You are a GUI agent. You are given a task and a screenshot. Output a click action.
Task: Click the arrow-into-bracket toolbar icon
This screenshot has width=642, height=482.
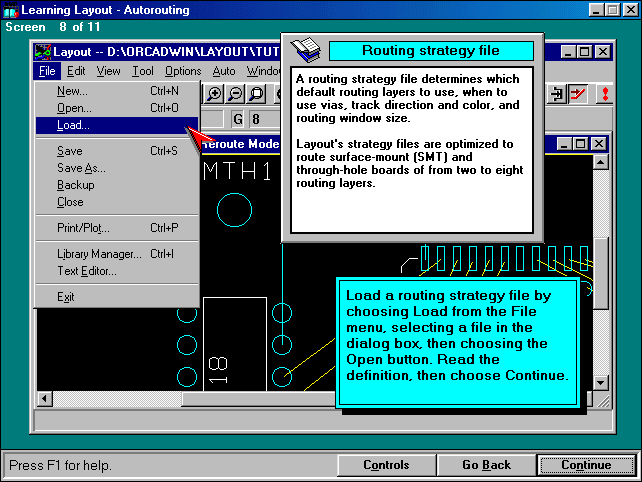[x=558, y=94]
